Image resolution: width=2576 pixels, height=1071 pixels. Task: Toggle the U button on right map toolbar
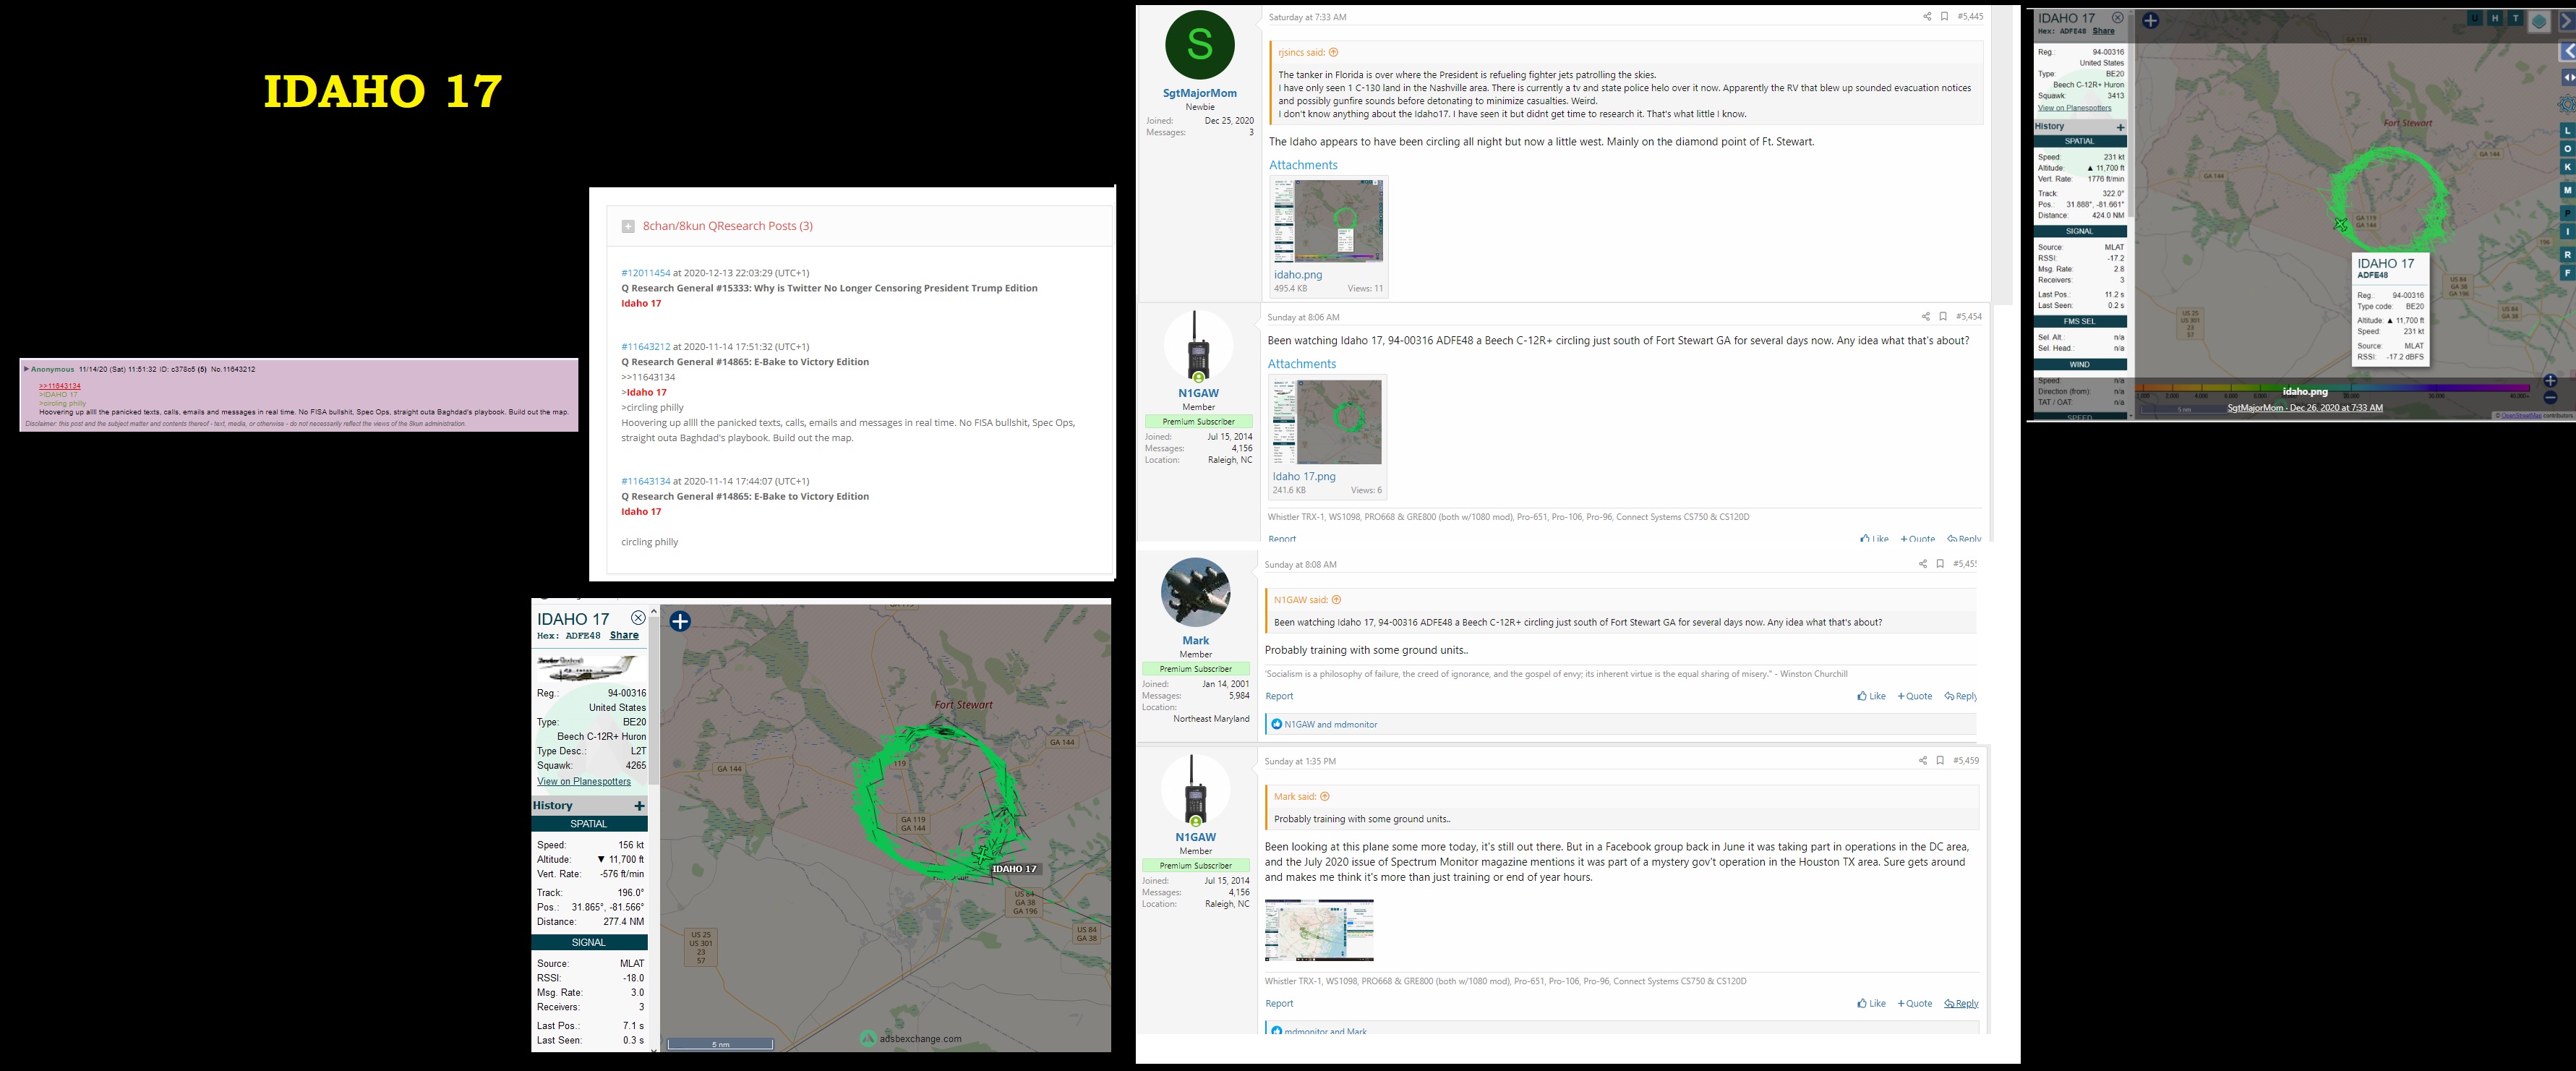(x=2475, y=18)
